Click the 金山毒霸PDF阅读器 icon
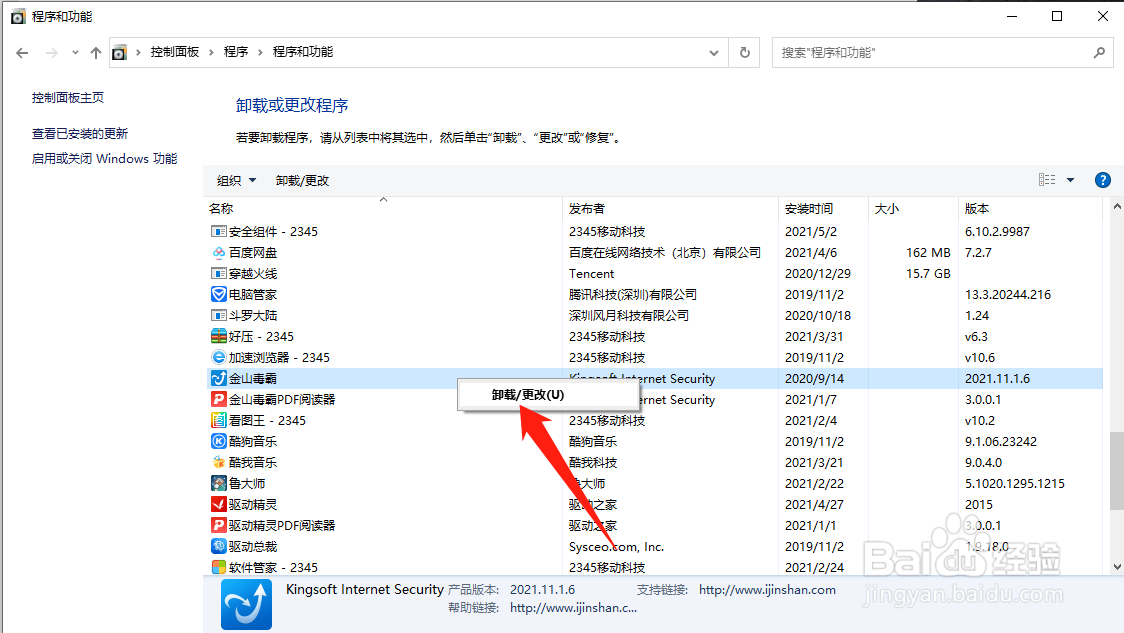1124x633 pixels. coord(219,399)
